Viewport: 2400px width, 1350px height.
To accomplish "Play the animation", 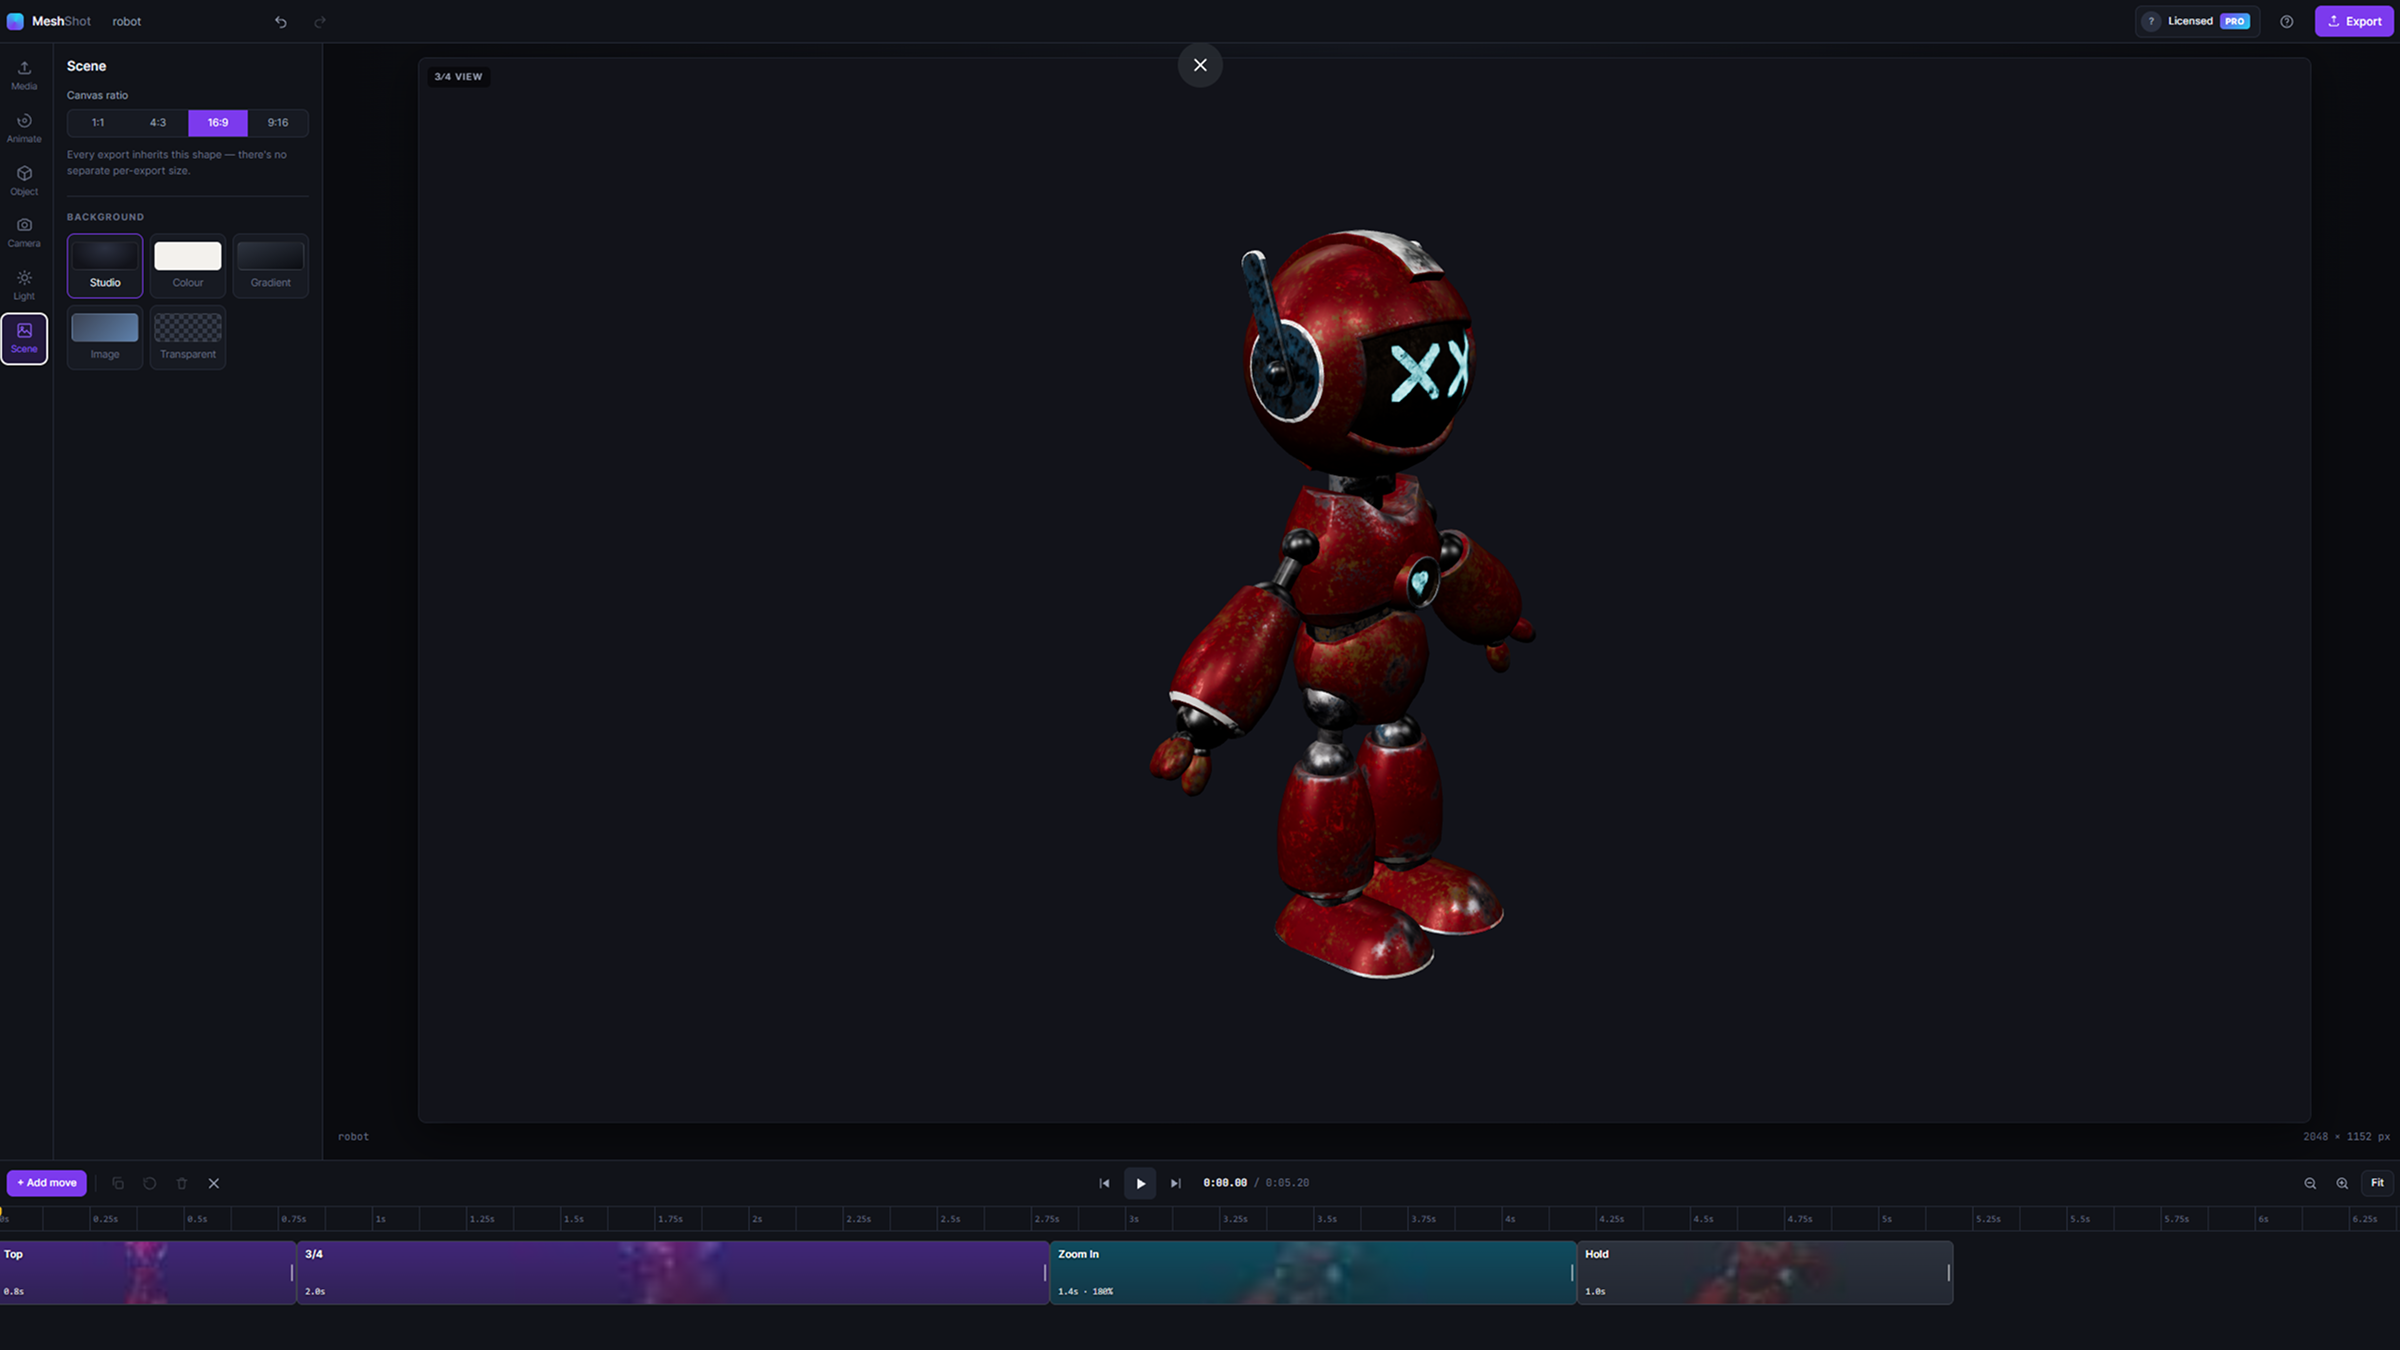I will point(1140,1183).
